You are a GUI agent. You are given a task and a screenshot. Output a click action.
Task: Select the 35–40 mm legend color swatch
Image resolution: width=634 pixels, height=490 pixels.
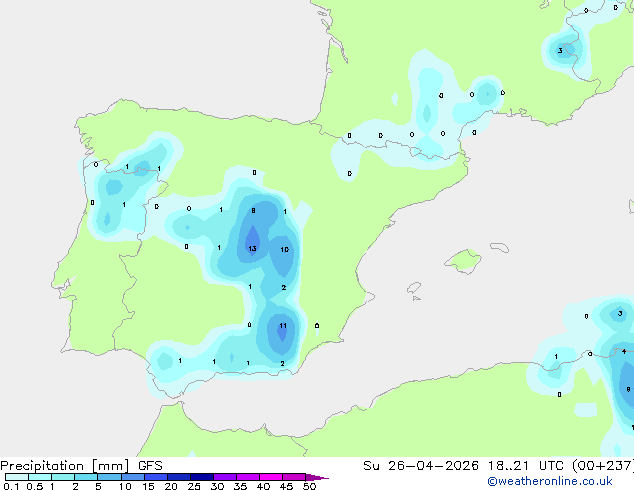pyautogui.click(x=248, y=477)
